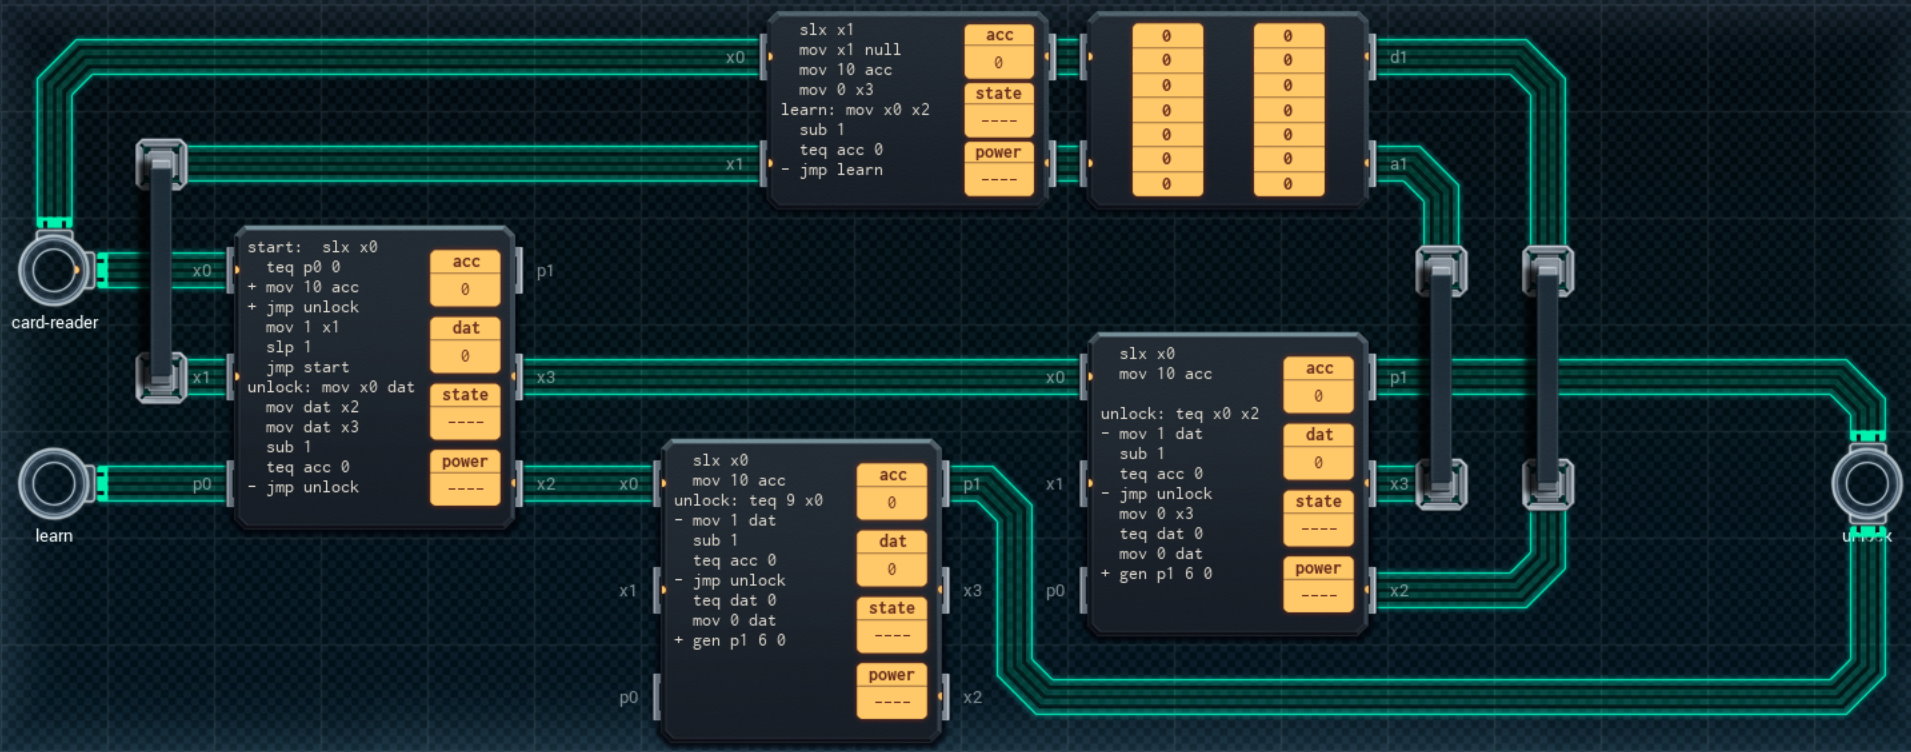The height and width of the screenshot is (752, 1911).
Task: Click the a1 pin on the memory chip
Action: 1374,164
